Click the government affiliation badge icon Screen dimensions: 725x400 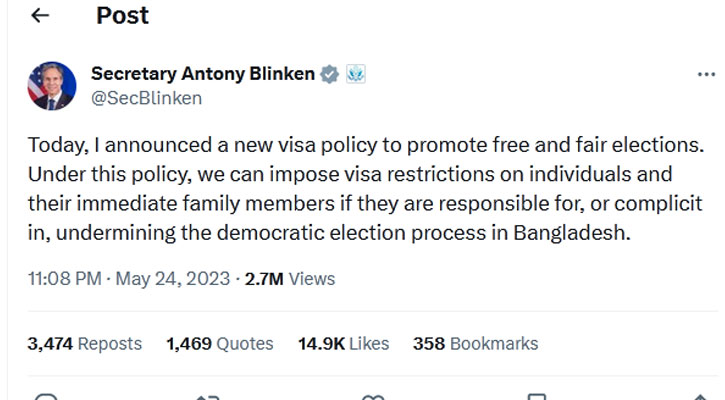pos(356,74)
